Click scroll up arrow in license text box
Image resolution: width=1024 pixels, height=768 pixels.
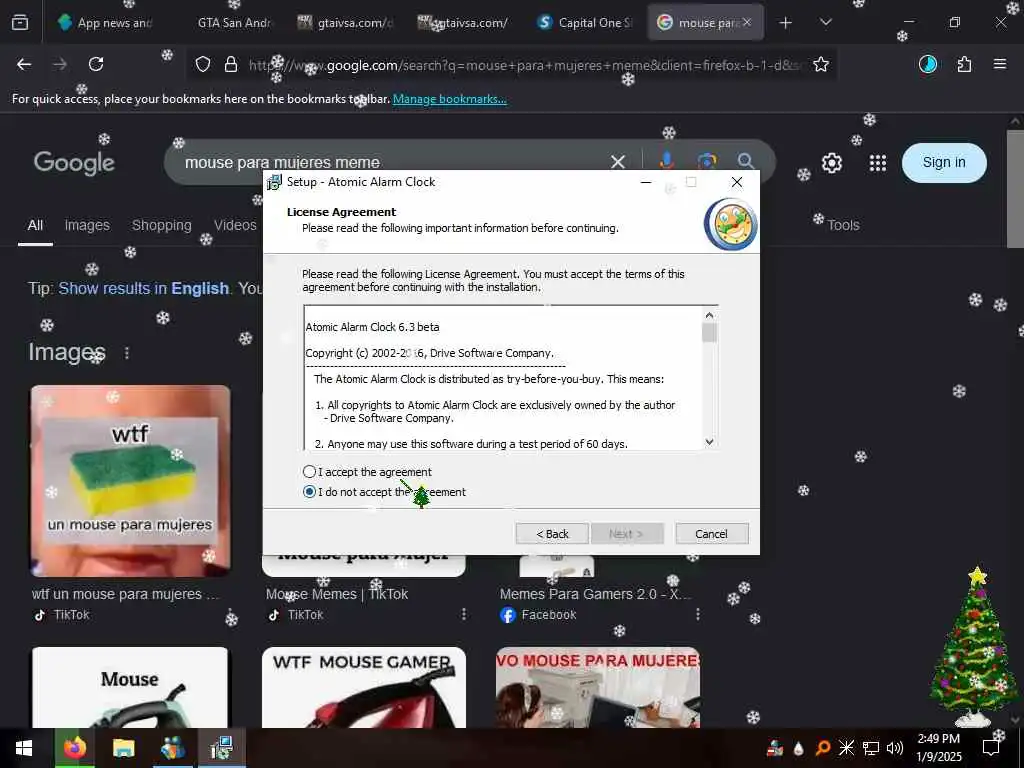pyautogui.click(x=709, y=315)
